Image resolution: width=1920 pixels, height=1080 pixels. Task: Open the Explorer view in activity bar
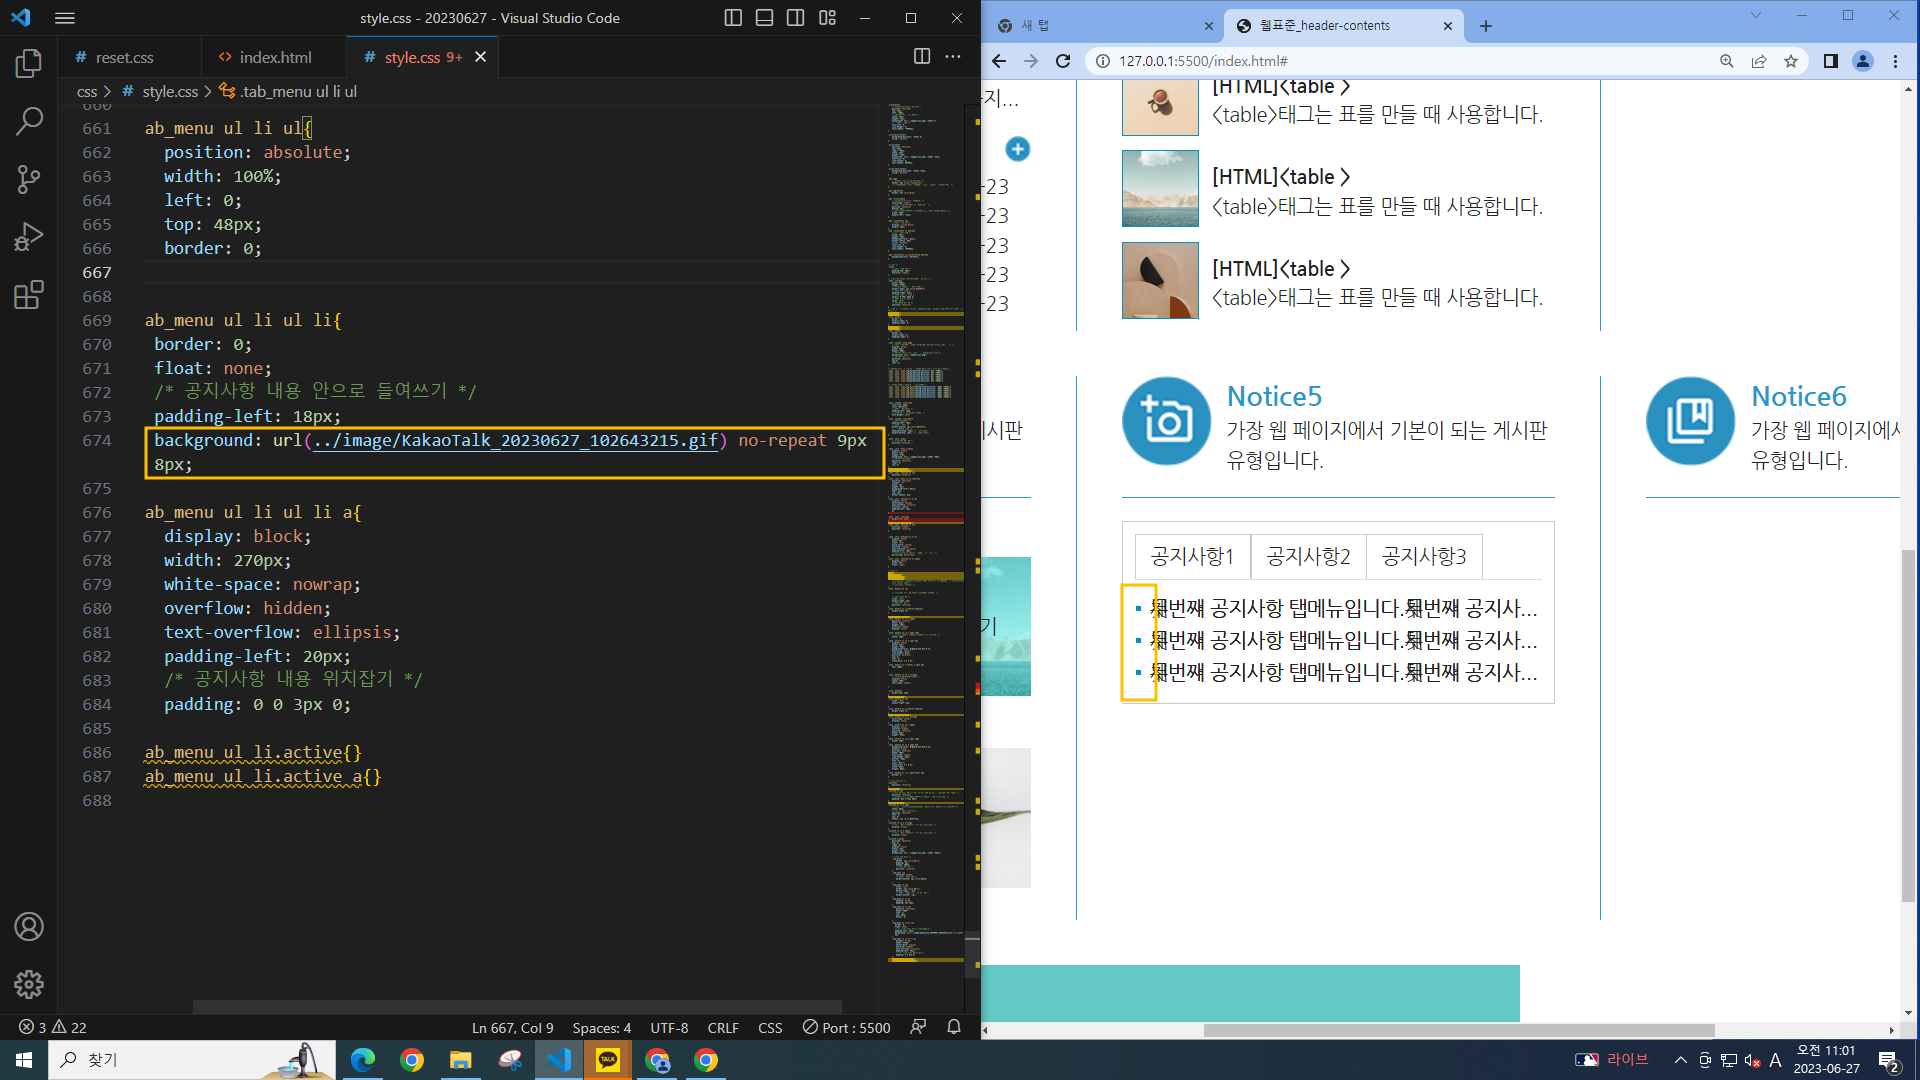[29, 64]
